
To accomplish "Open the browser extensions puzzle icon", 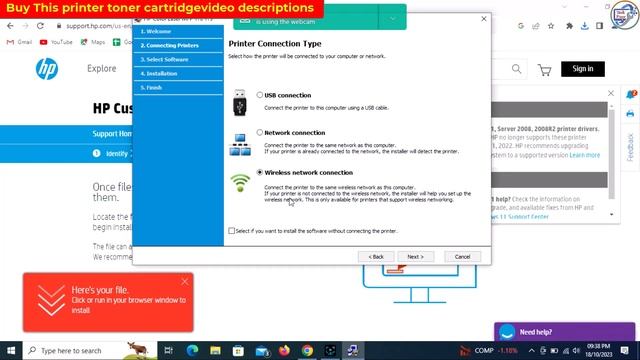I will [x=569, y=26].
